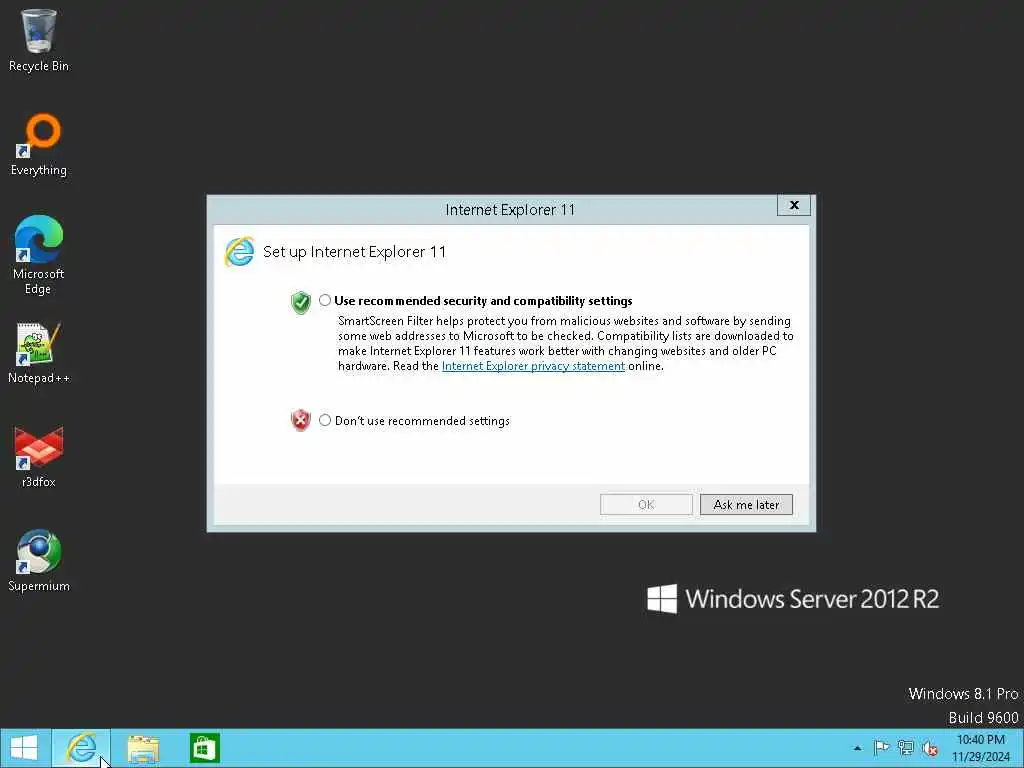Click the red shield X icon

tap(300, 420)
